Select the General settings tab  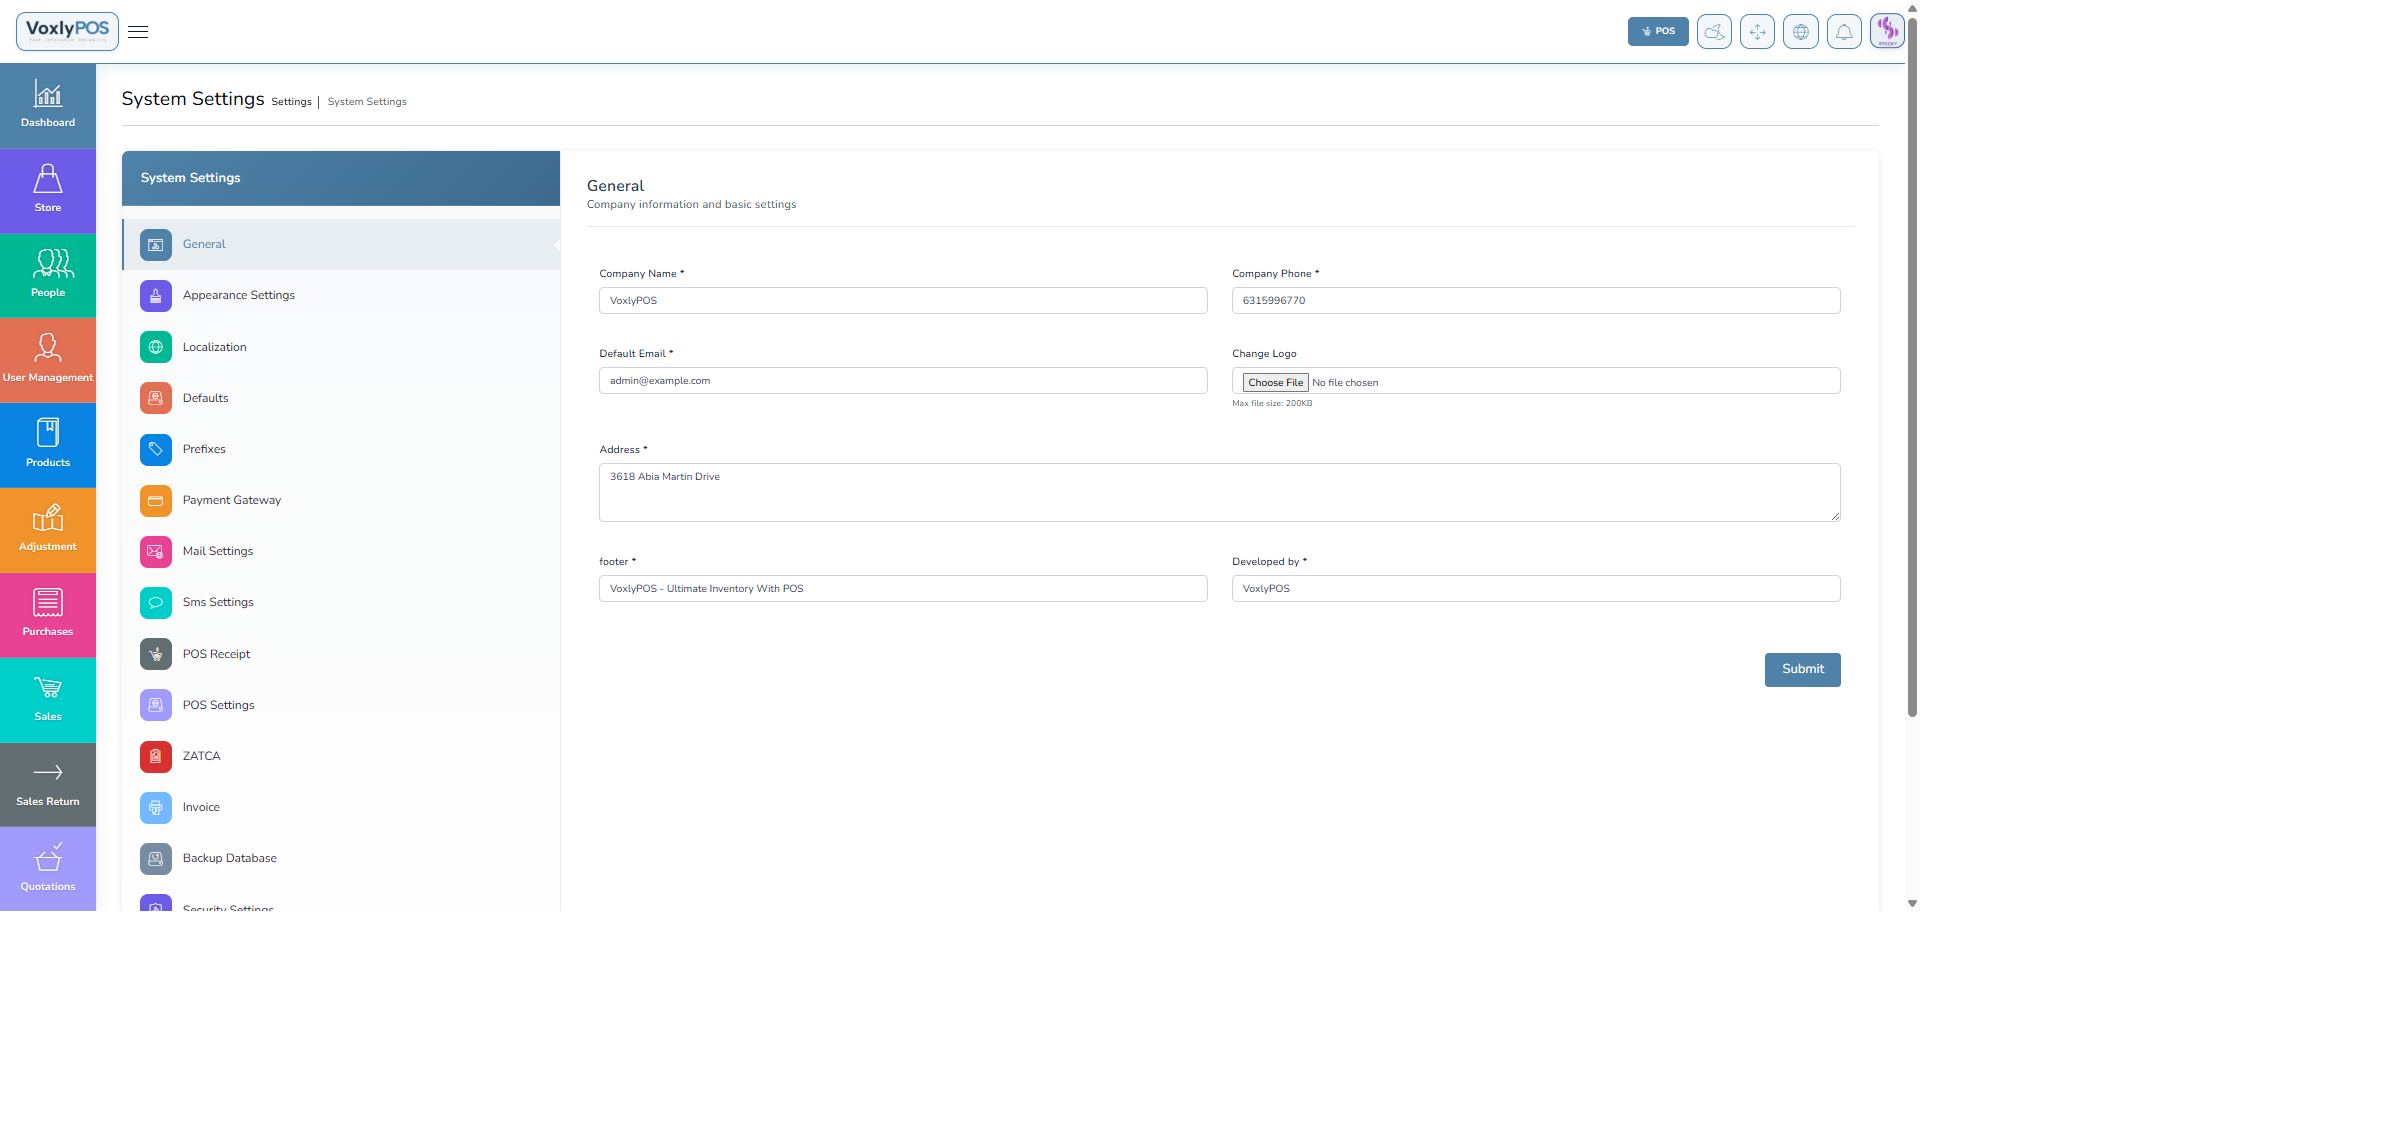click(x=204, y=244)
